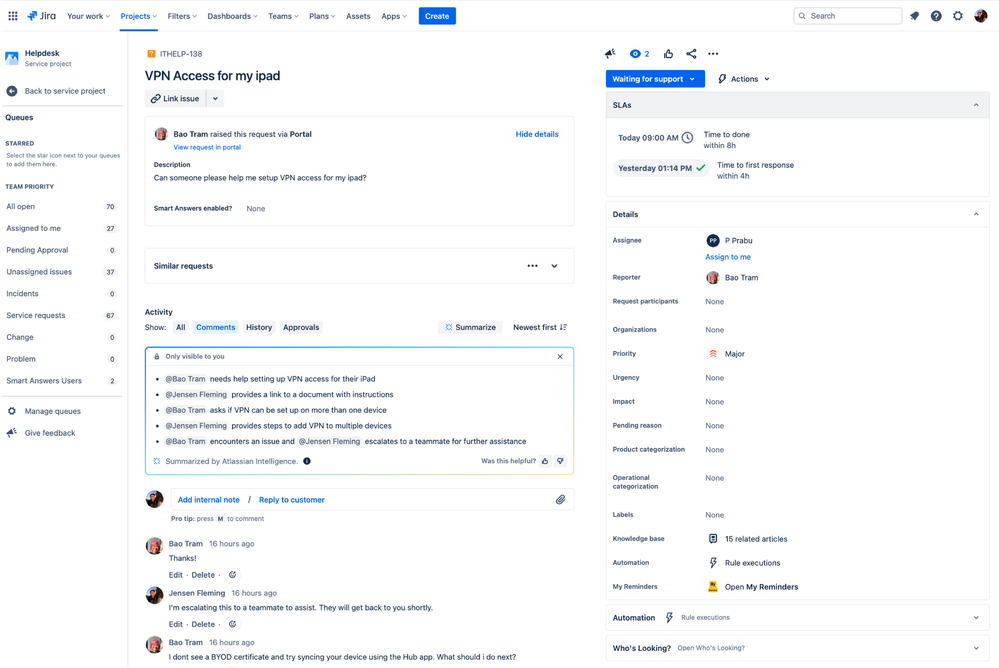This screenshot has width=999, height=668.
Task: Open the Projects menu
Action: pyautogui.click(x=138, y=16)
